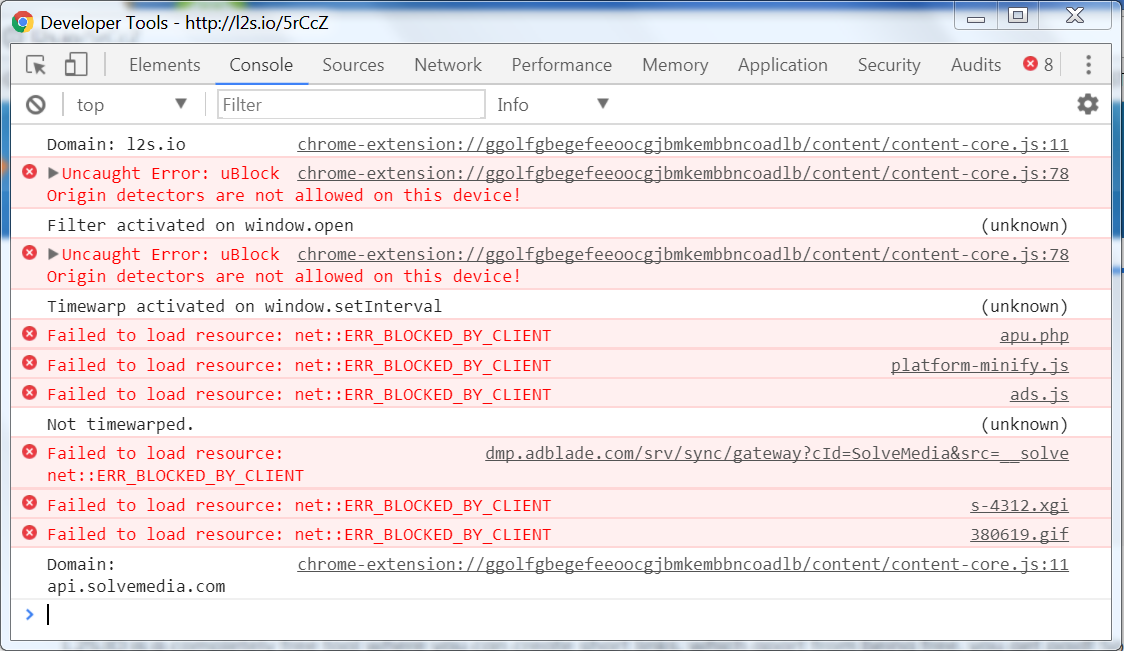Click inside the Filter input field
This screenshot has width=1124, height=651.
click(x=350, y=104)
